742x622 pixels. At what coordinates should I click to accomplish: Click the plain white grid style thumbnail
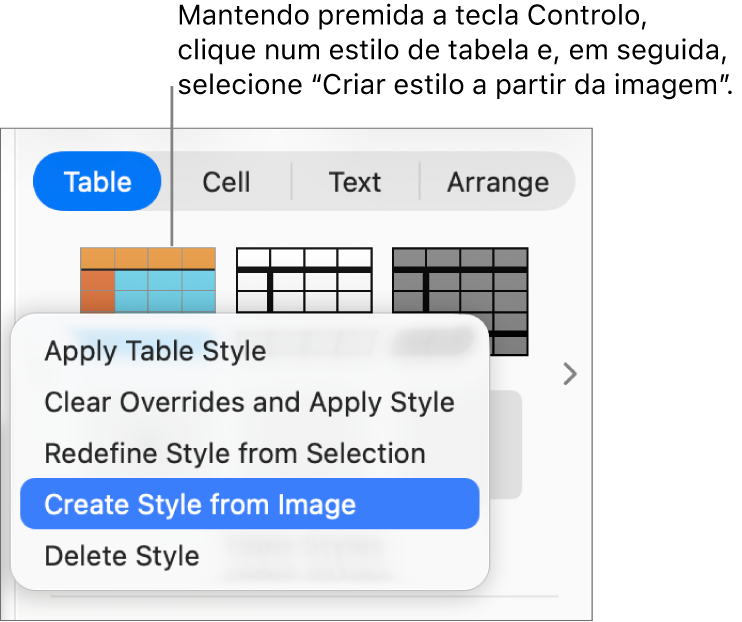pos(304,280)
